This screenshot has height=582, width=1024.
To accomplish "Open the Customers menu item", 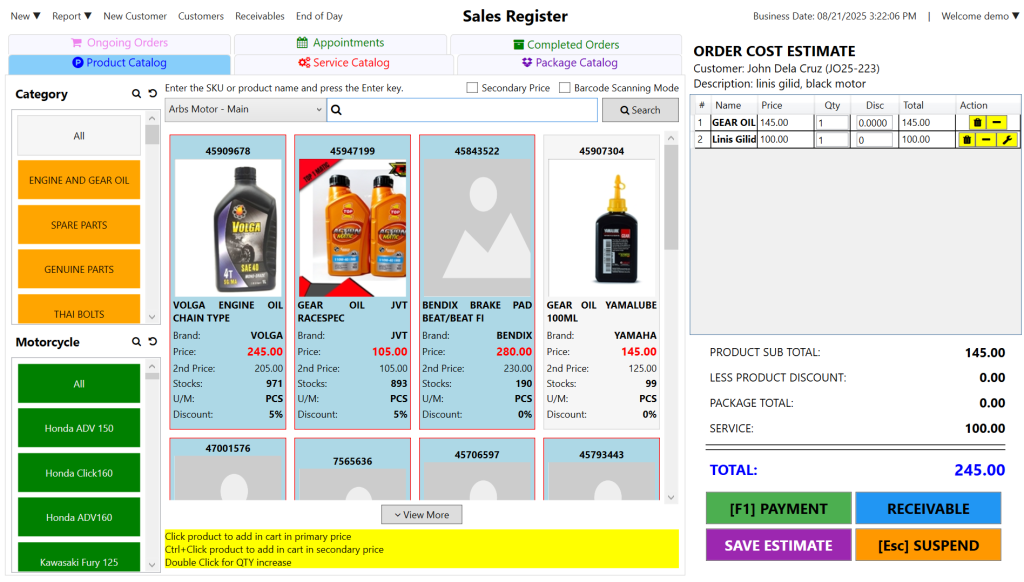I will click(201, 16).
